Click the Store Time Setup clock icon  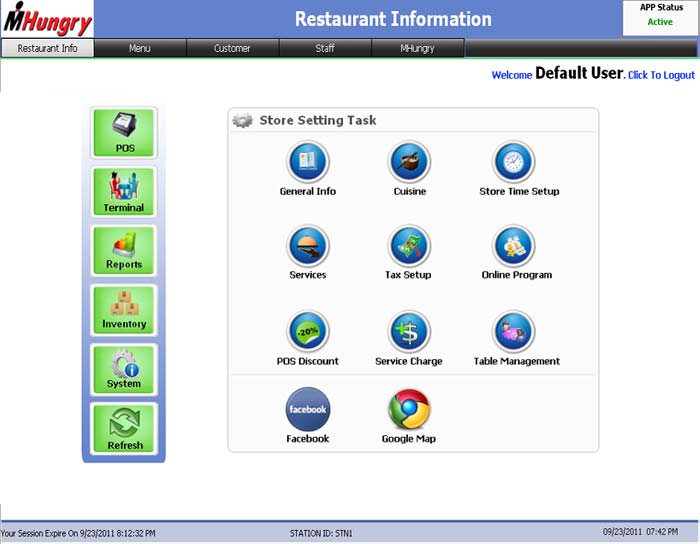pyautogui.click(x=514, y=163)
